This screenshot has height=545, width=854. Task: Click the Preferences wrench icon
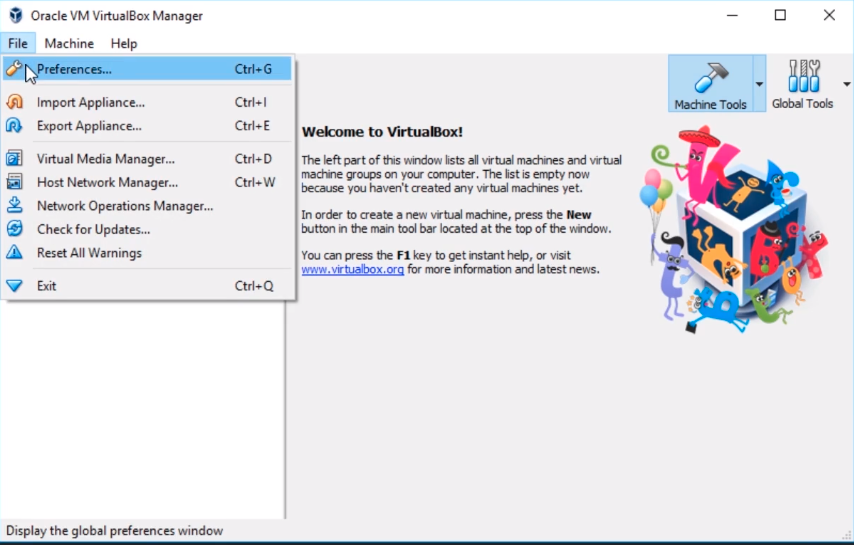[x=14, y=69]
